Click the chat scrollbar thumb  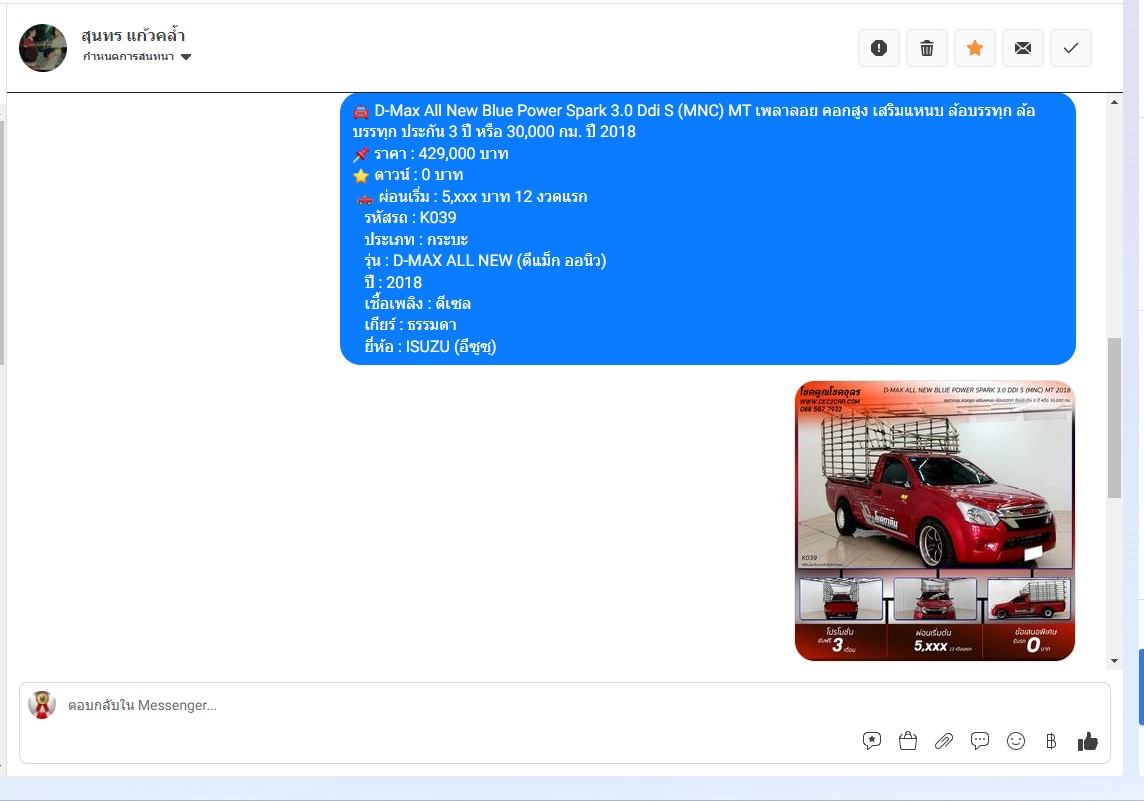click(x=1114, y=418)
